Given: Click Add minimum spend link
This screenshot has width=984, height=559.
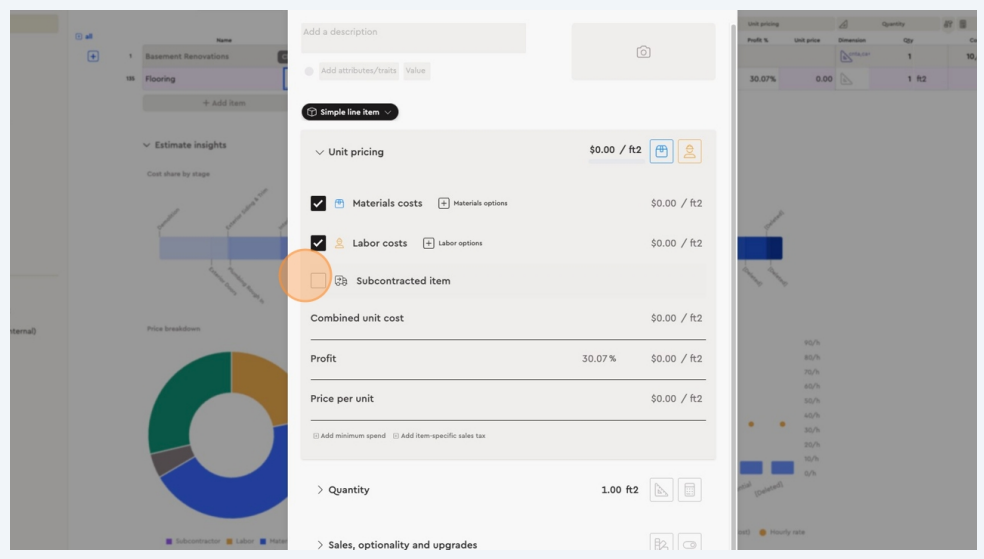Looking at the screenshot, I should pyautogui.click(x=349, y=436).
